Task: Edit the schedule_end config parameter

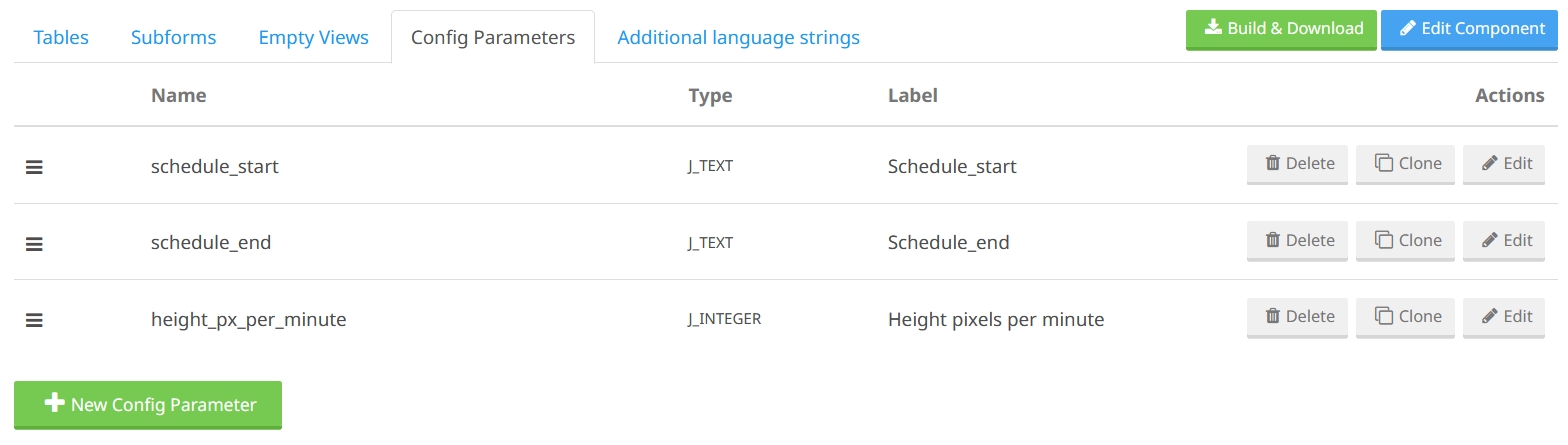Action: click(1504, 241)
